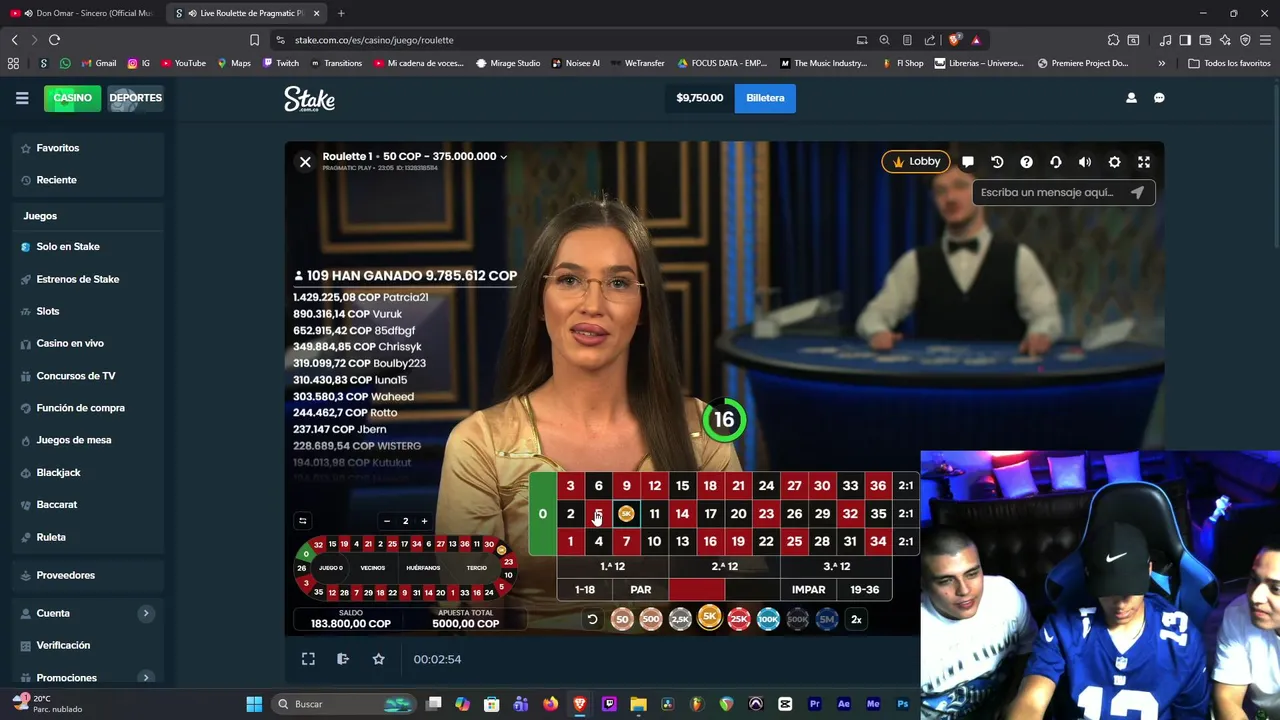Switch to the DEPORTES tab

(x=135, y=98)
